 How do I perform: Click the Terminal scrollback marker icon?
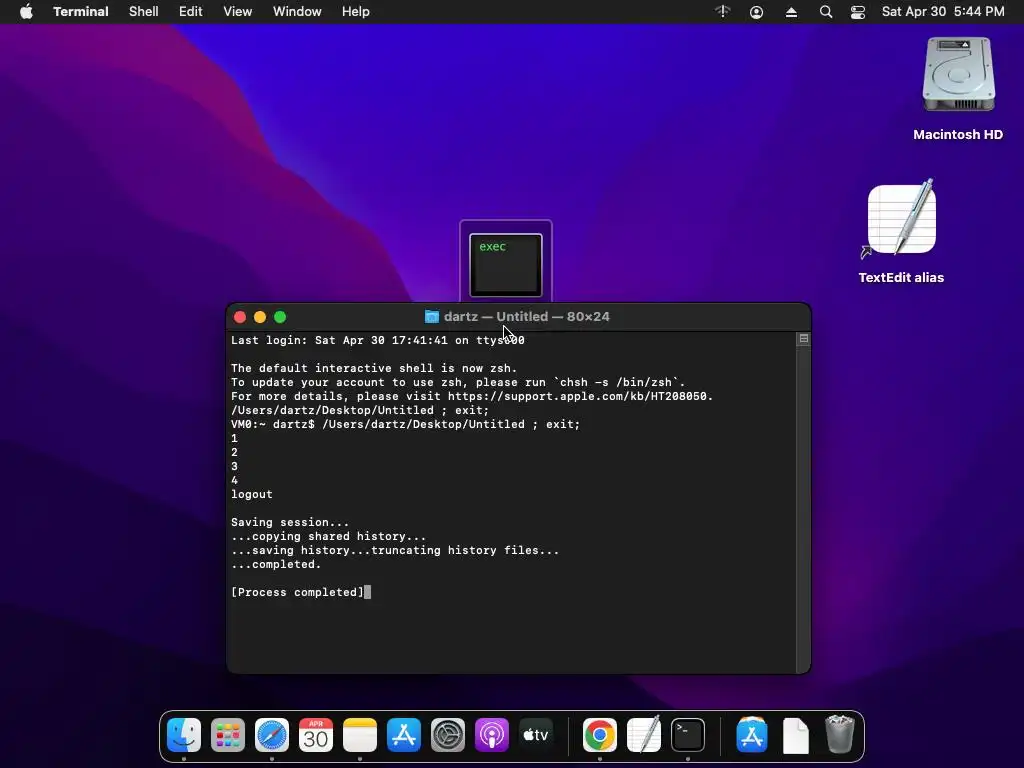tap(804, 338)
